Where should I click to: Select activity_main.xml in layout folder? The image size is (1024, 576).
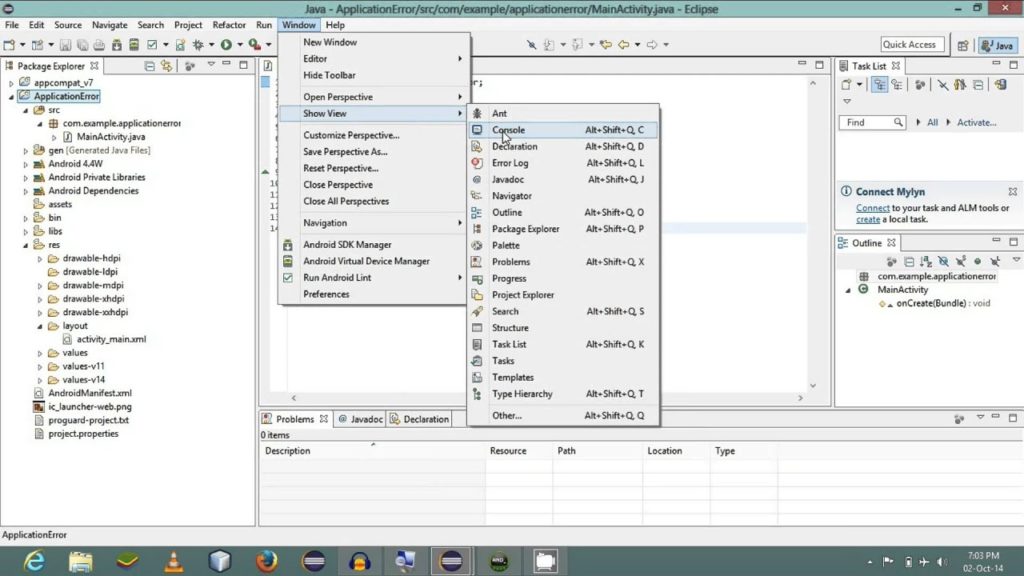point(111,339)
